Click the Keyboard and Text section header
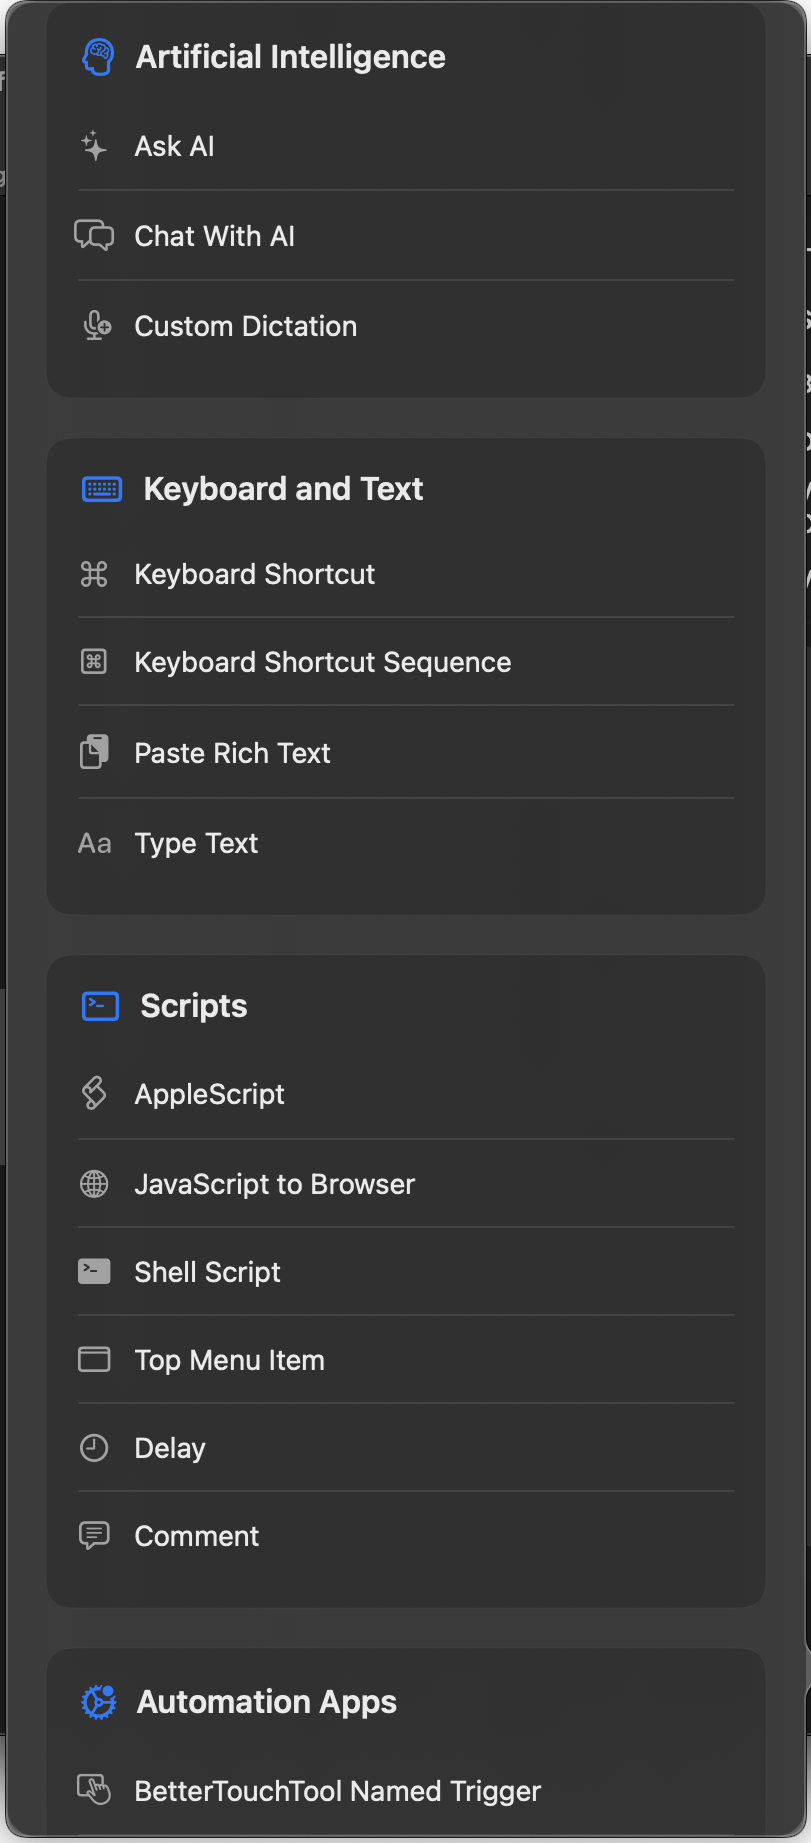Viewport: 811px width, 1843px height. coord(283,489)
